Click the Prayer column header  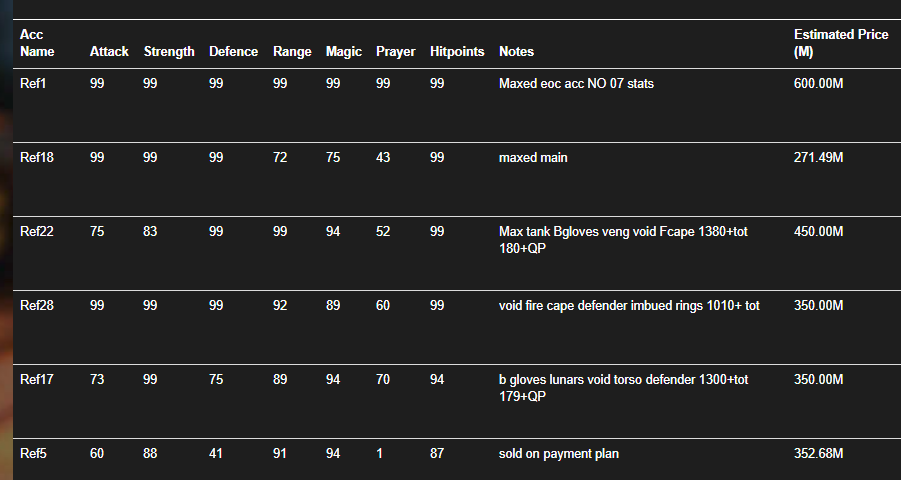tap(395, 52)
